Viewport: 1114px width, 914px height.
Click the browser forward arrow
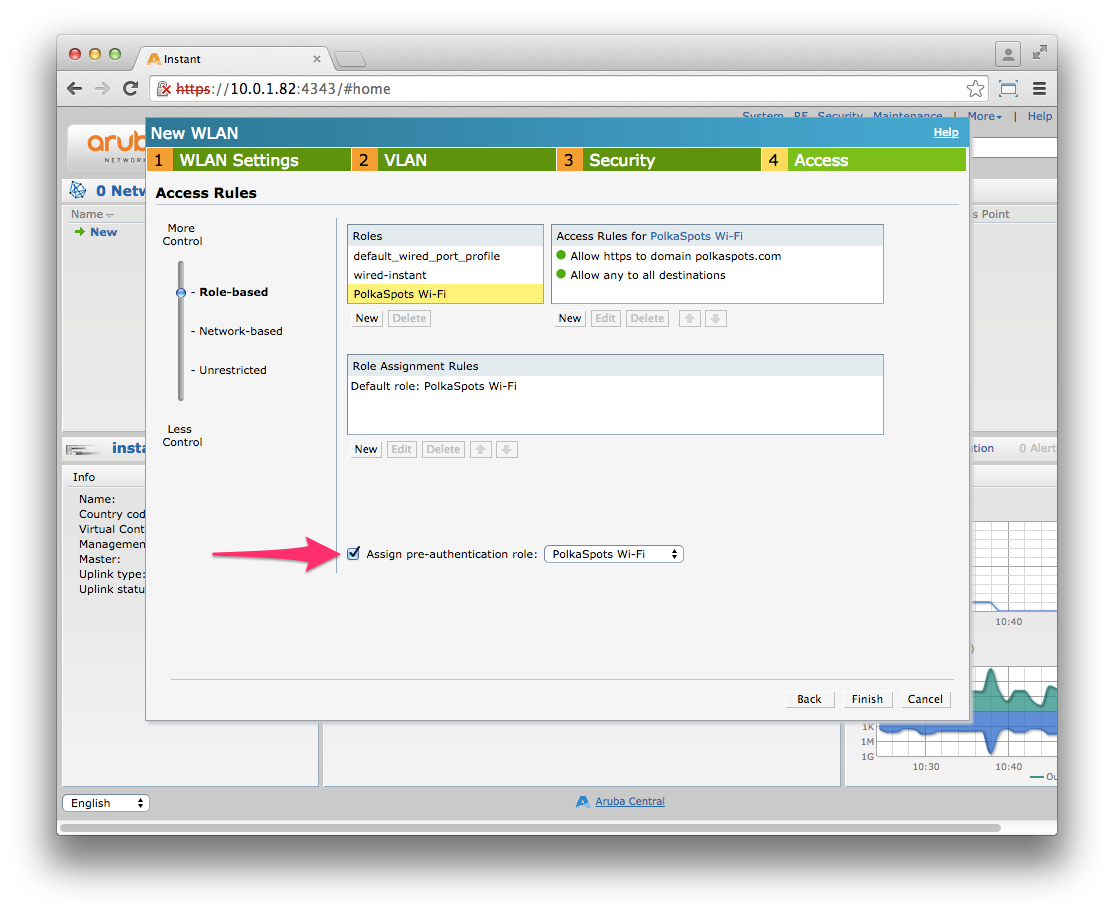[x=102, y=89]
